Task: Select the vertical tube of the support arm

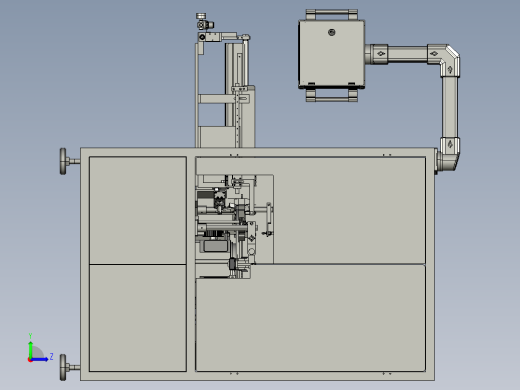Action: 450,107
